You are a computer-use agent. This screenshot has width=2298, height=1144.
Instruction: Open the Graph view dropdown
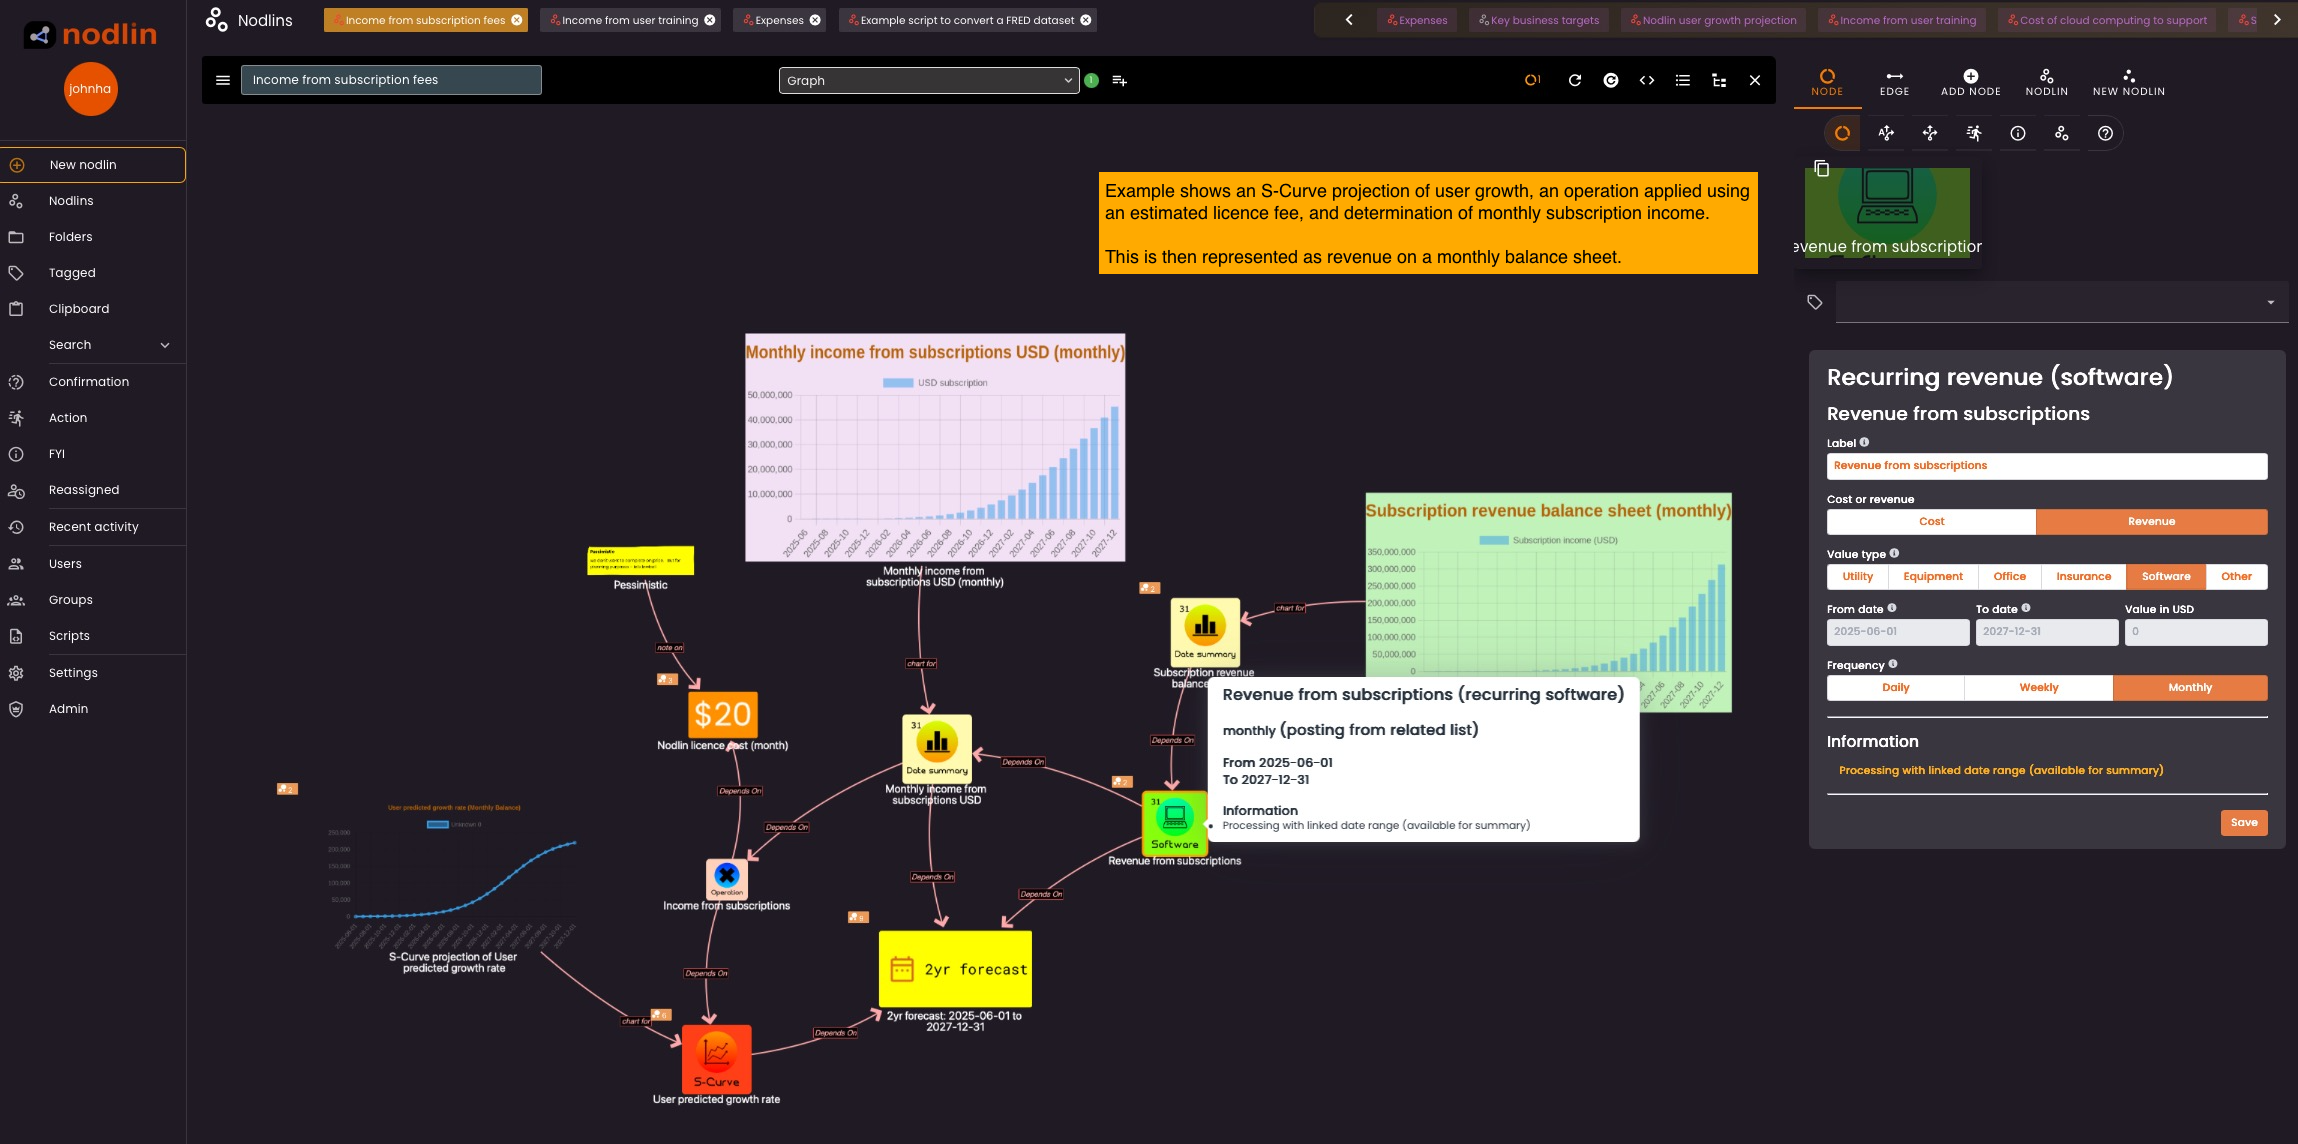click(x=928, y=80)
